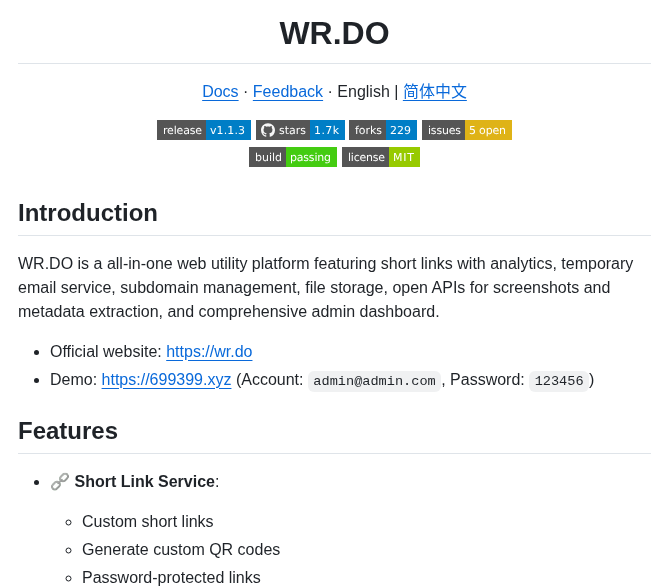Open the Docs link

coord(220,92)
